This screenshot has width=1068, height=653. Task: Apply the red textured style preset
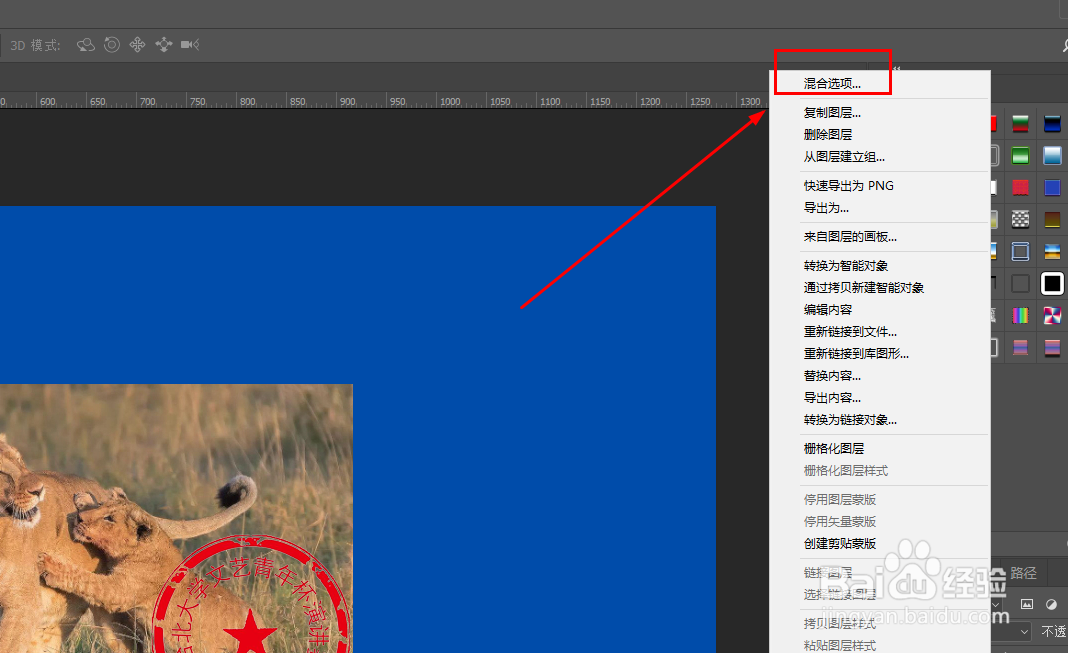pos(1020,187)
